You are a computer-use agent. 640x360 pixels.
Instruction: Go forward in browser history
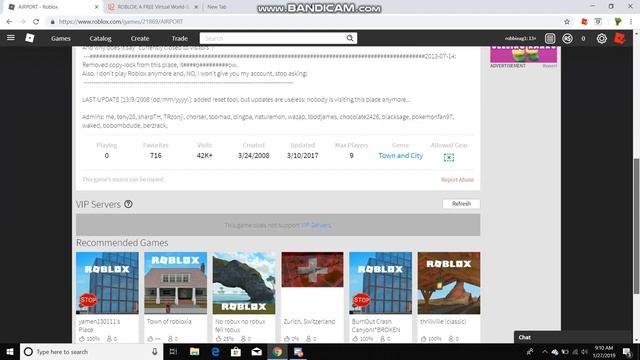click(x=22, y=22)
